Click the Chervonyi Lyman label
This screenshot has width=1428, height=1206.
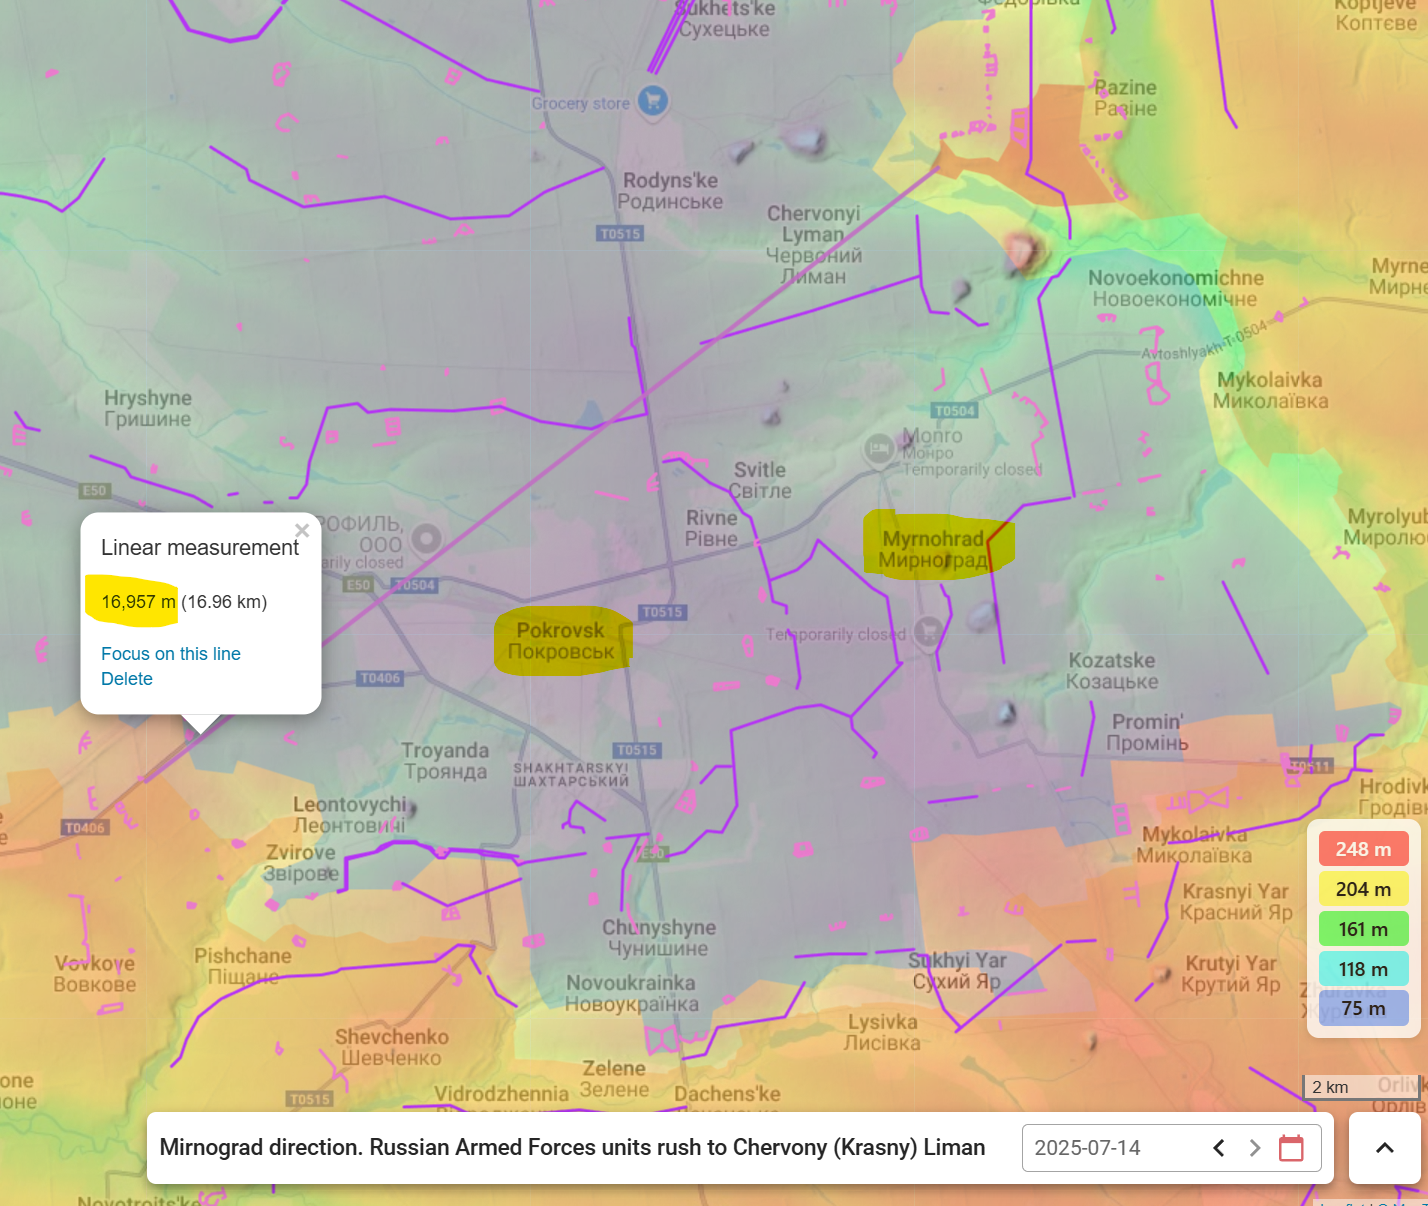coord(813,245)
